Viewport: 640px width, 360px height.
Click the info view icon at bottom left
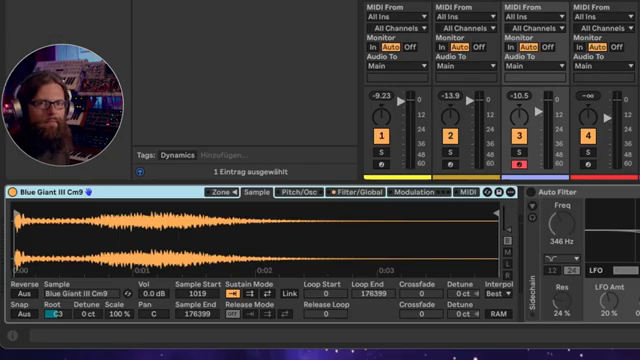tap(13, 336)
